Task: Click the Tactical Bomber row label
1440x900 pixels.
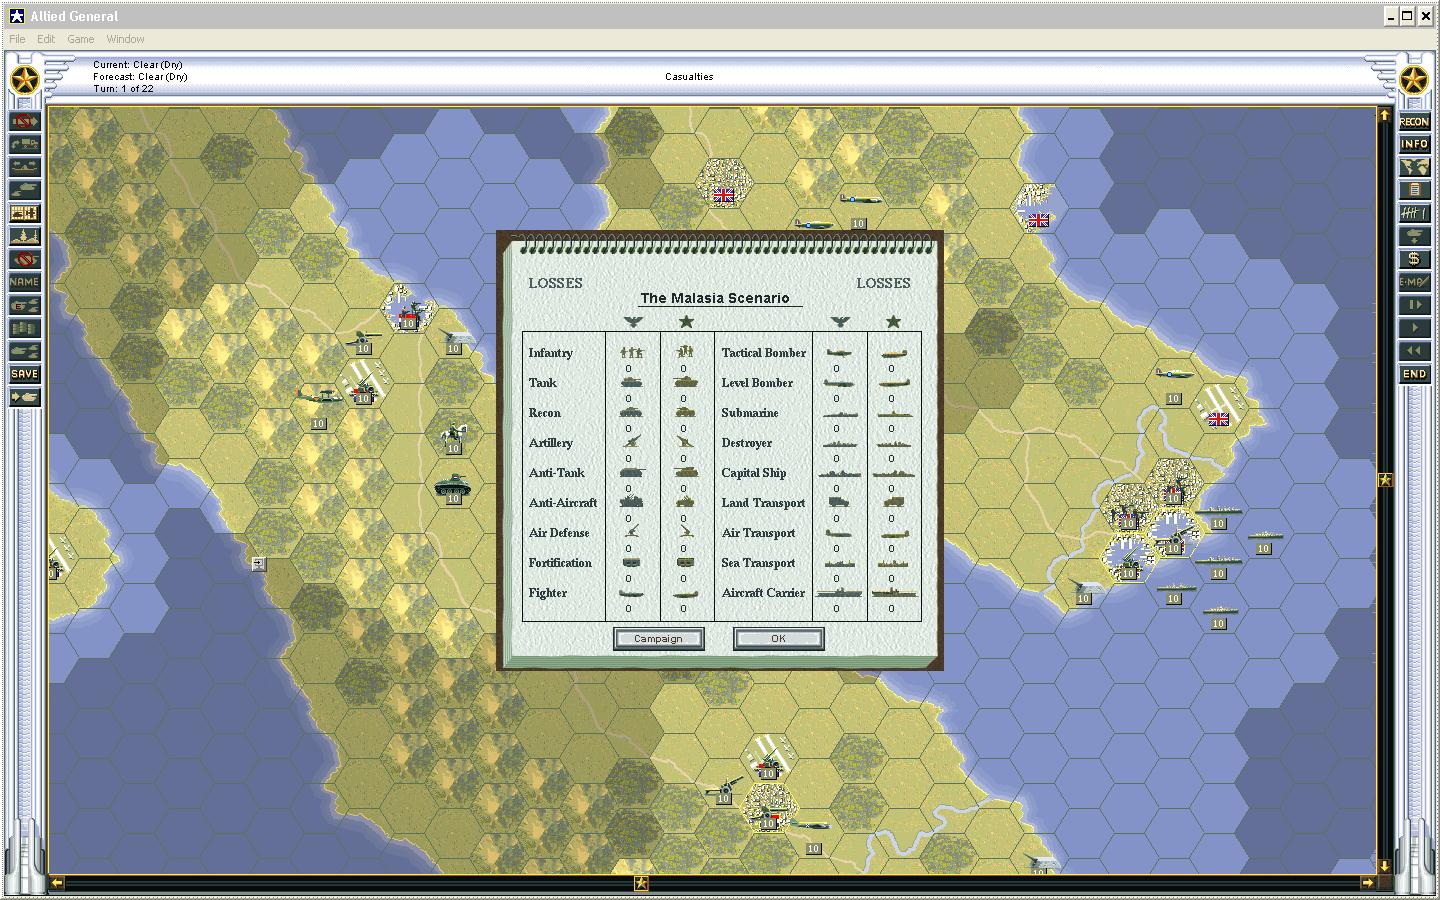Action: pos(763,353)
